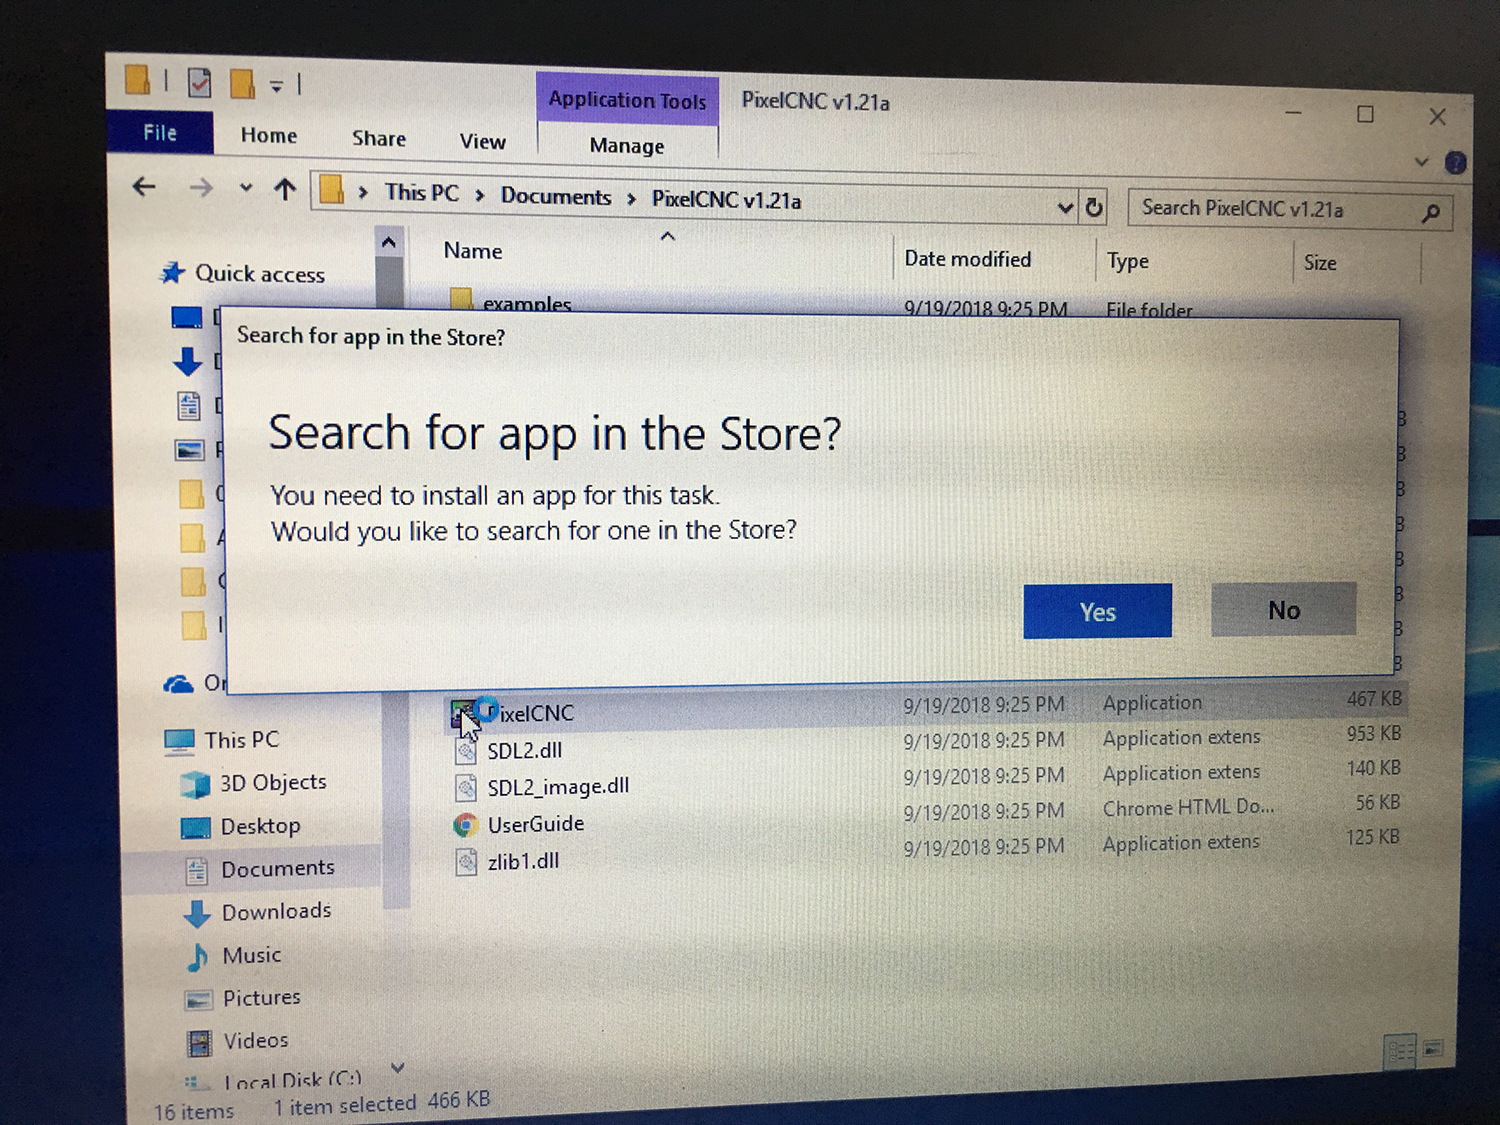Open the Home ribbon tab
This screenshot has width=1500, height=1125.
coord(268,135)
